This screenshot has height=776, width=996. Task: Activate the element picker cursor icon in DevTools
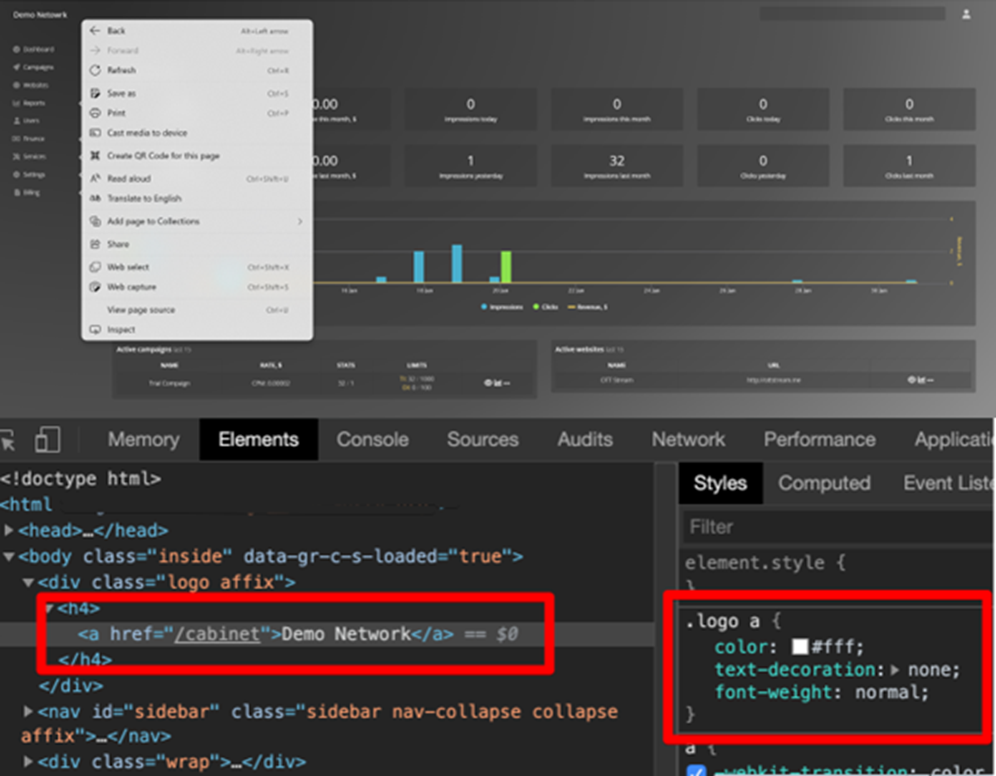click(x=8, y=440)
